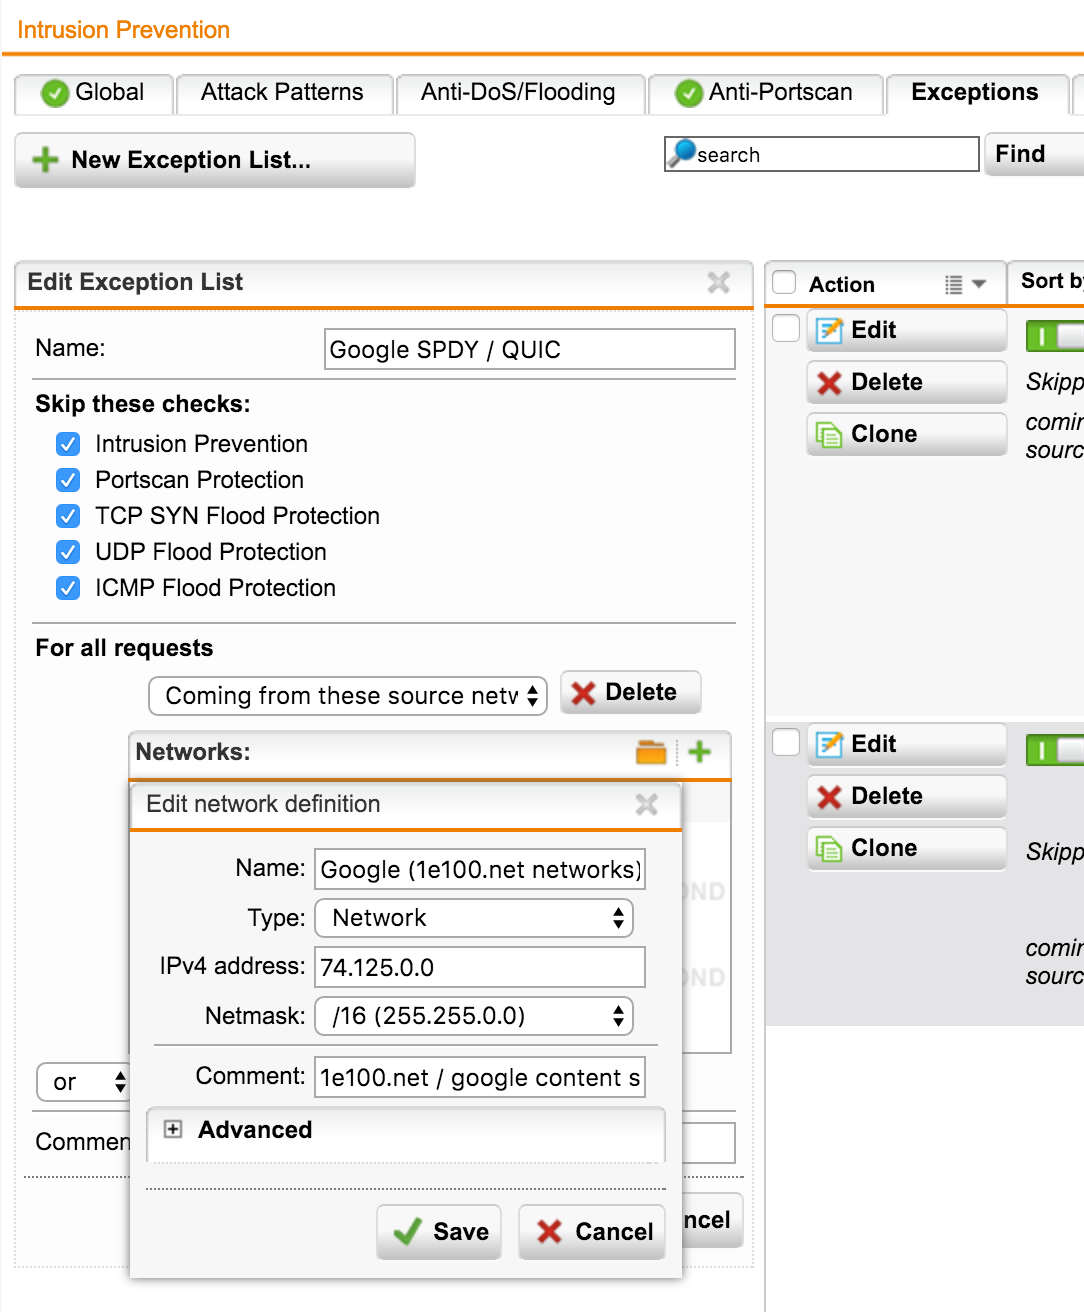The image size is (1084, 1312).
Task: Select the second exception's checkbox
Action: [x=786, y=742]
